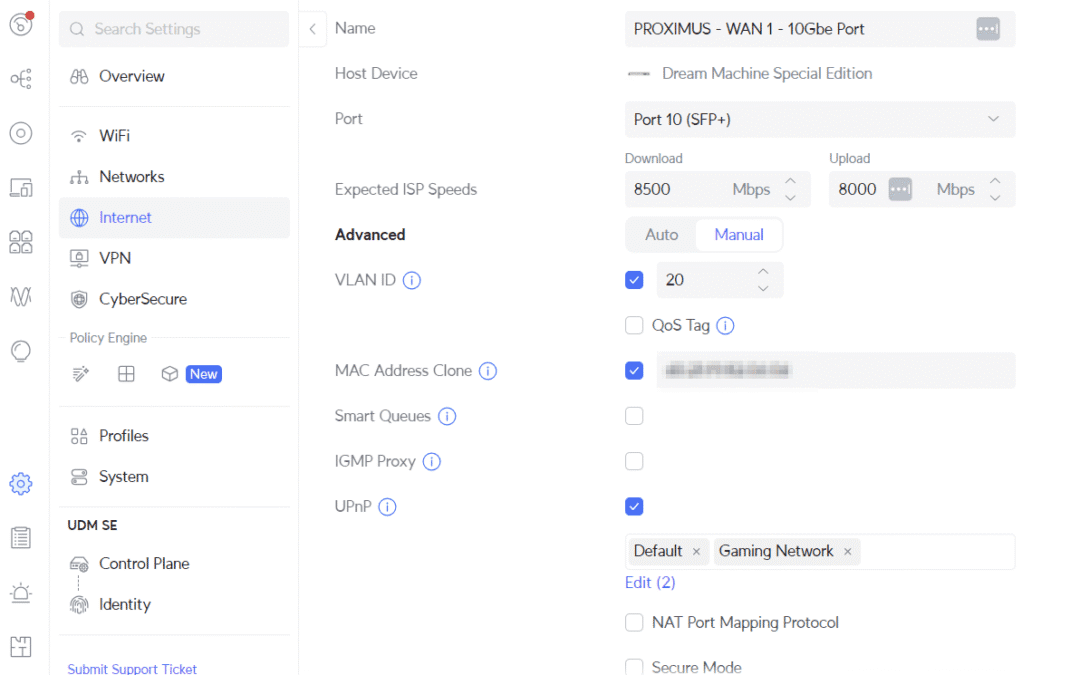Viewport: 1080px width, 675px height.
Task: Enable the Smart Queues checkbox
Action: coord(634,416)
